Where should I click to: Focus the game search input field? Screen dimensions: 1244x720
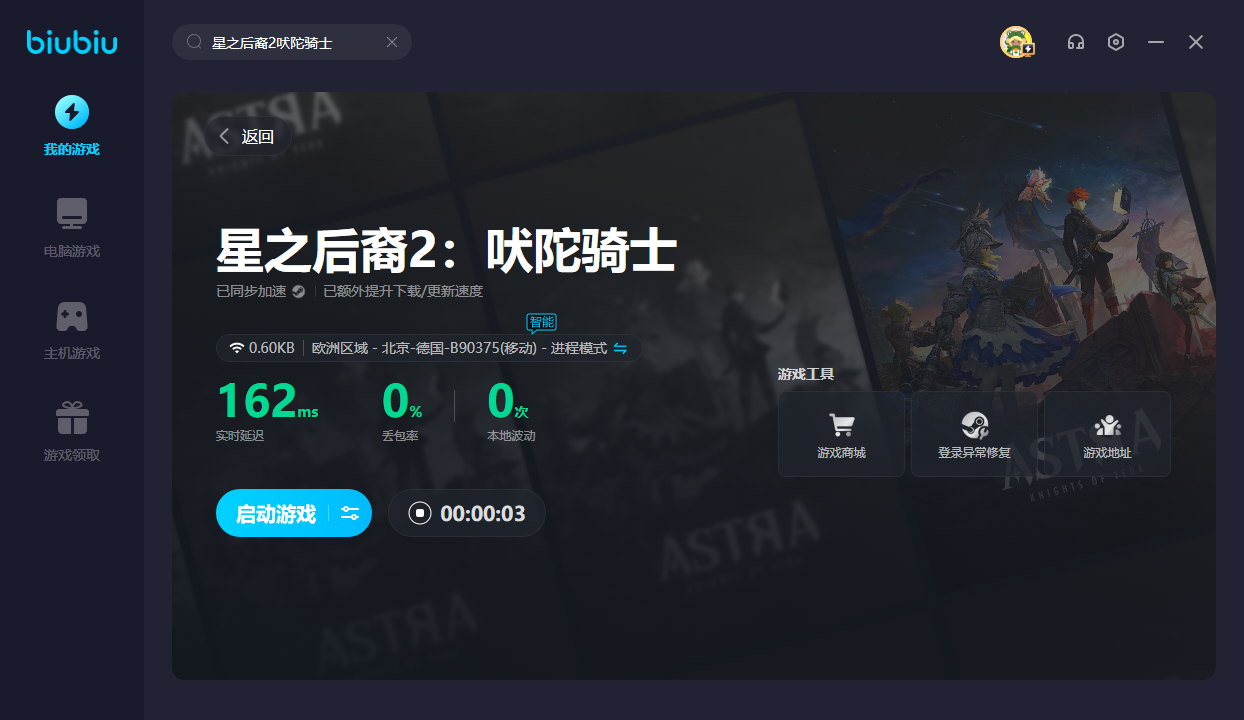coord(290,42)
